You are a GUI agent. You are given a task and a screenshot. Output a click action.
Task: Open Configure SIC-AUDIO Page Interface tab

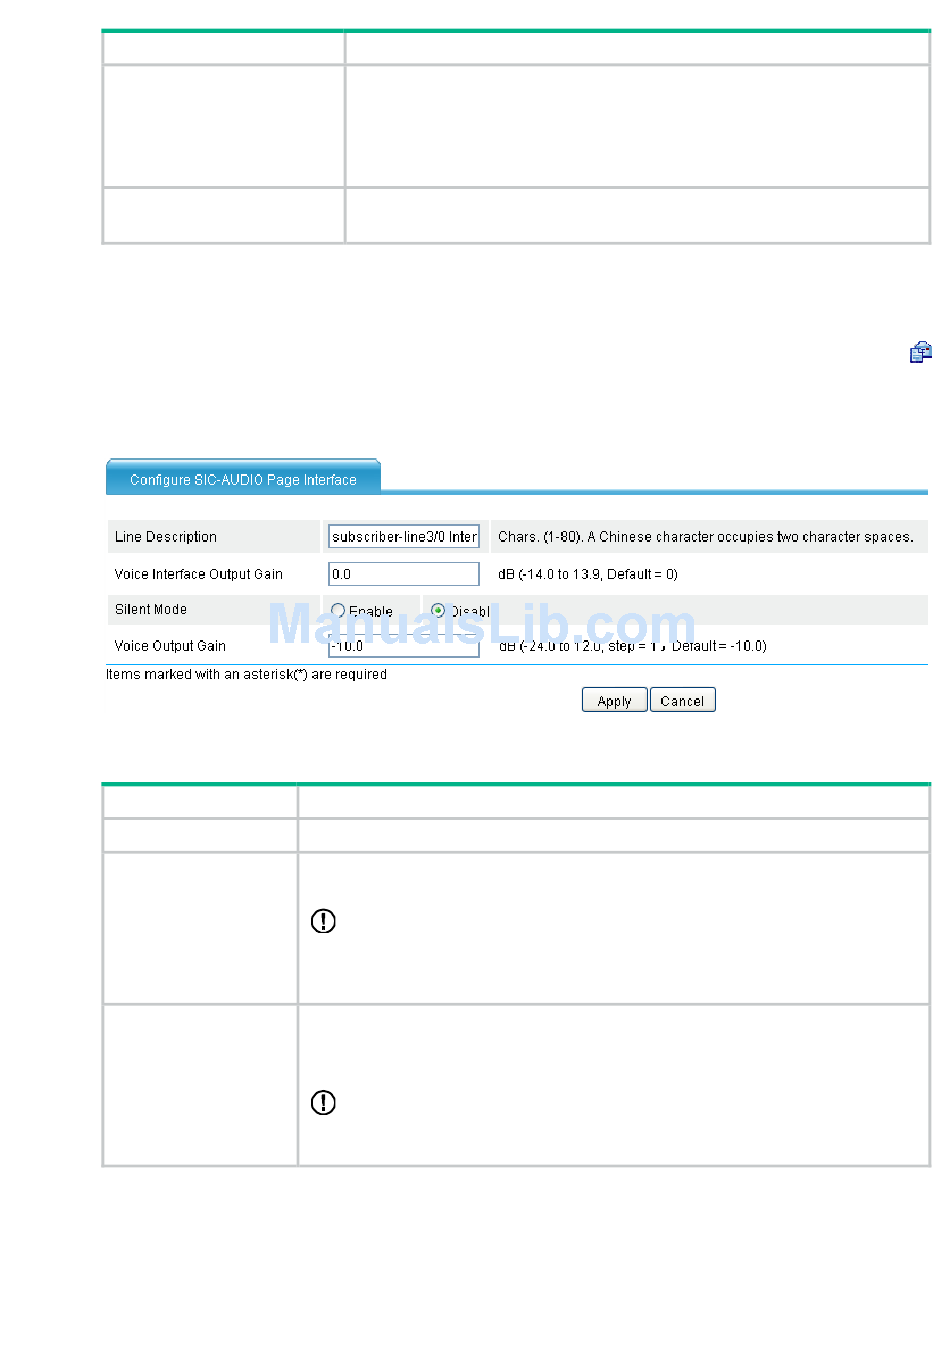click(243, 479)
